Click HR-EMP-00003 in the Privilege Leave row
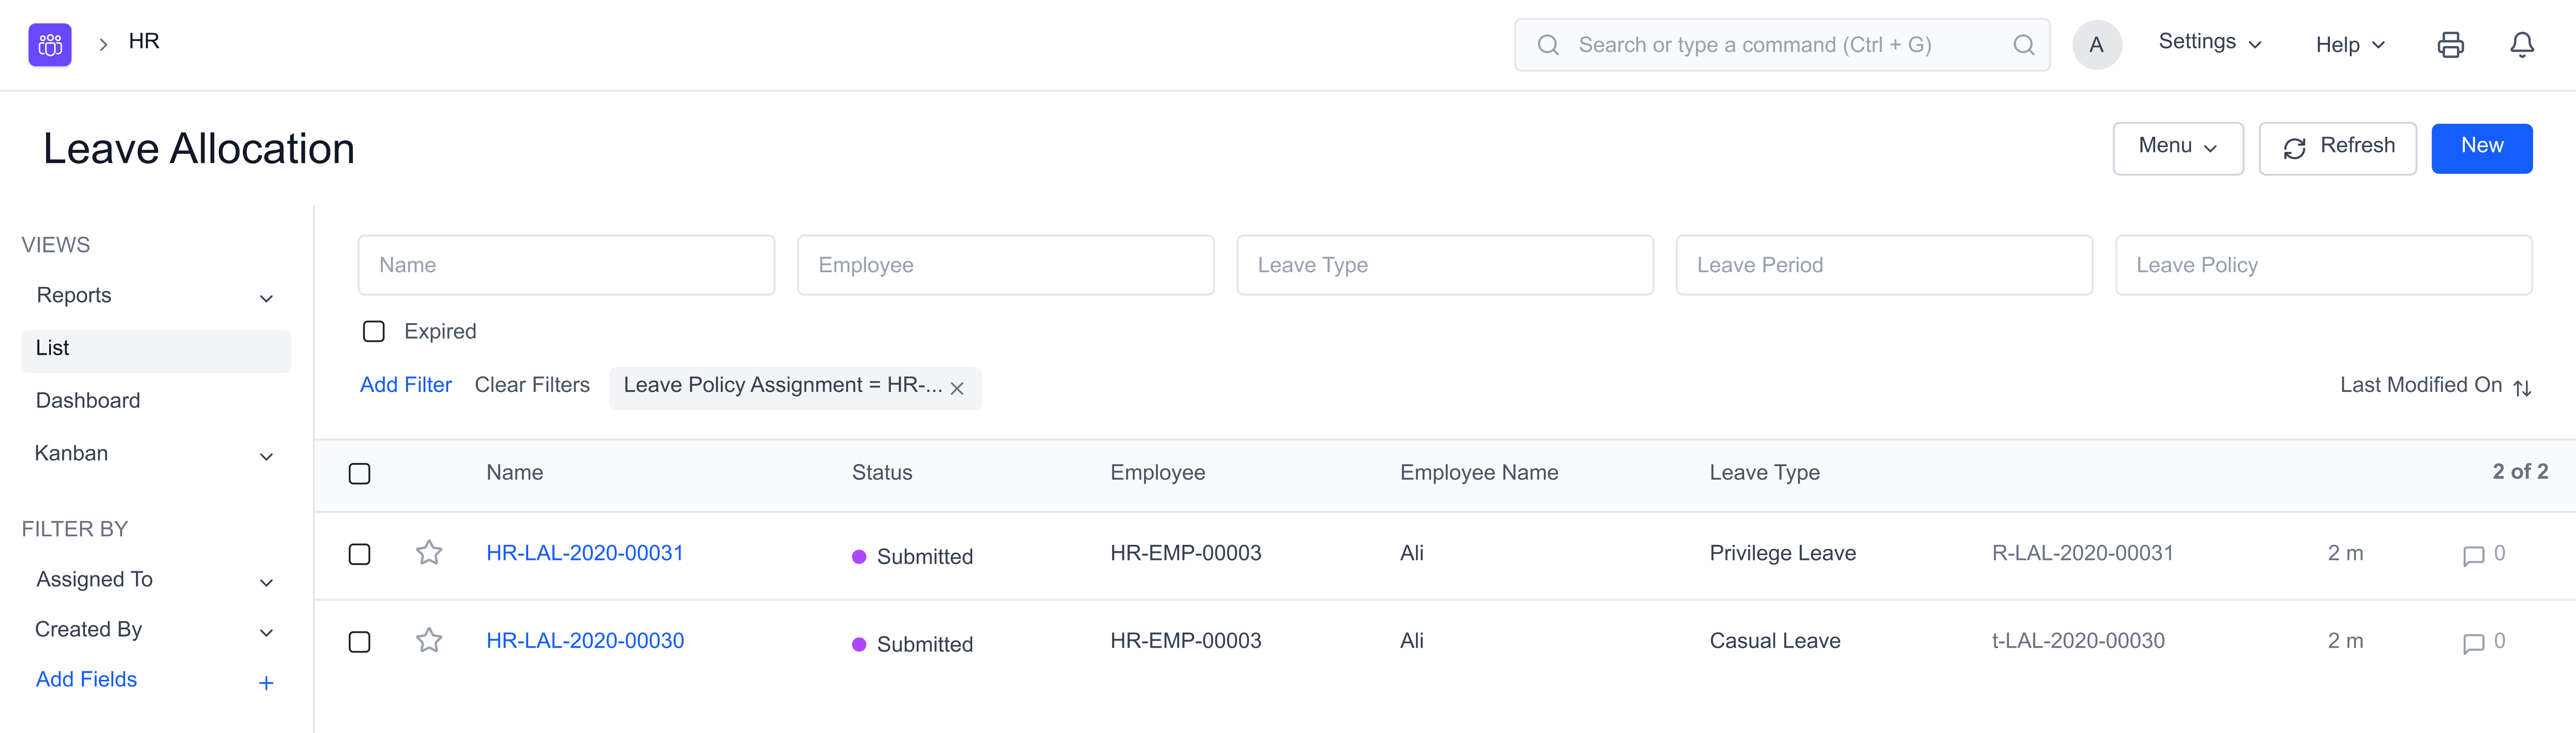This screenshot has height=733, width=2576. pos(1185,553)
